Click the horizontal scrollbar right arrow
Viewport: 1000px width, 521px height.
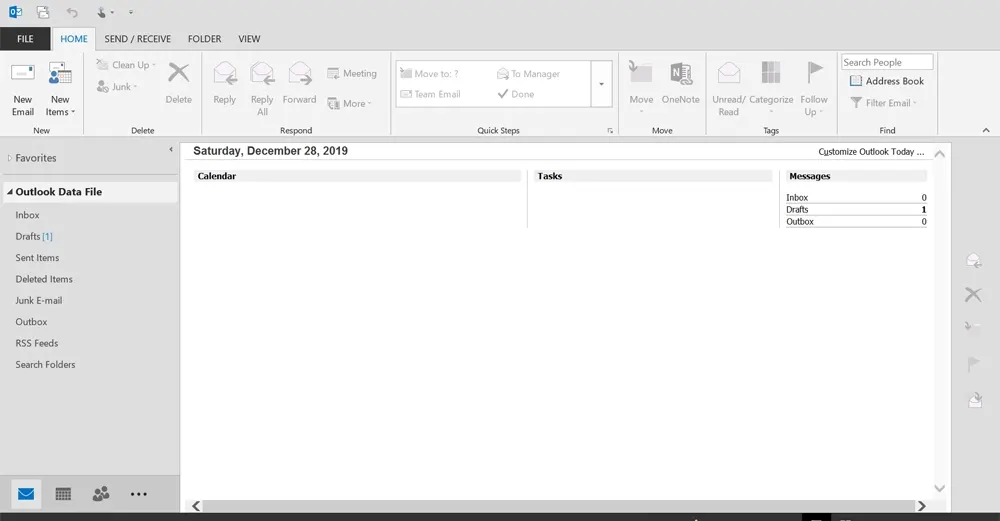pos(922,506)
